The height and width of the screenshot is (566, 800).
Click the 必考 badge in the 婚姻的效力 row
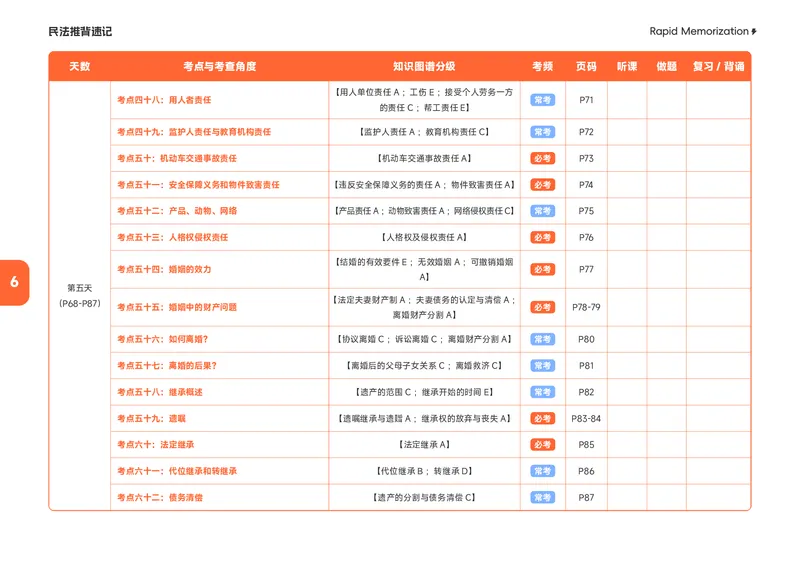(x=542, y=269)
